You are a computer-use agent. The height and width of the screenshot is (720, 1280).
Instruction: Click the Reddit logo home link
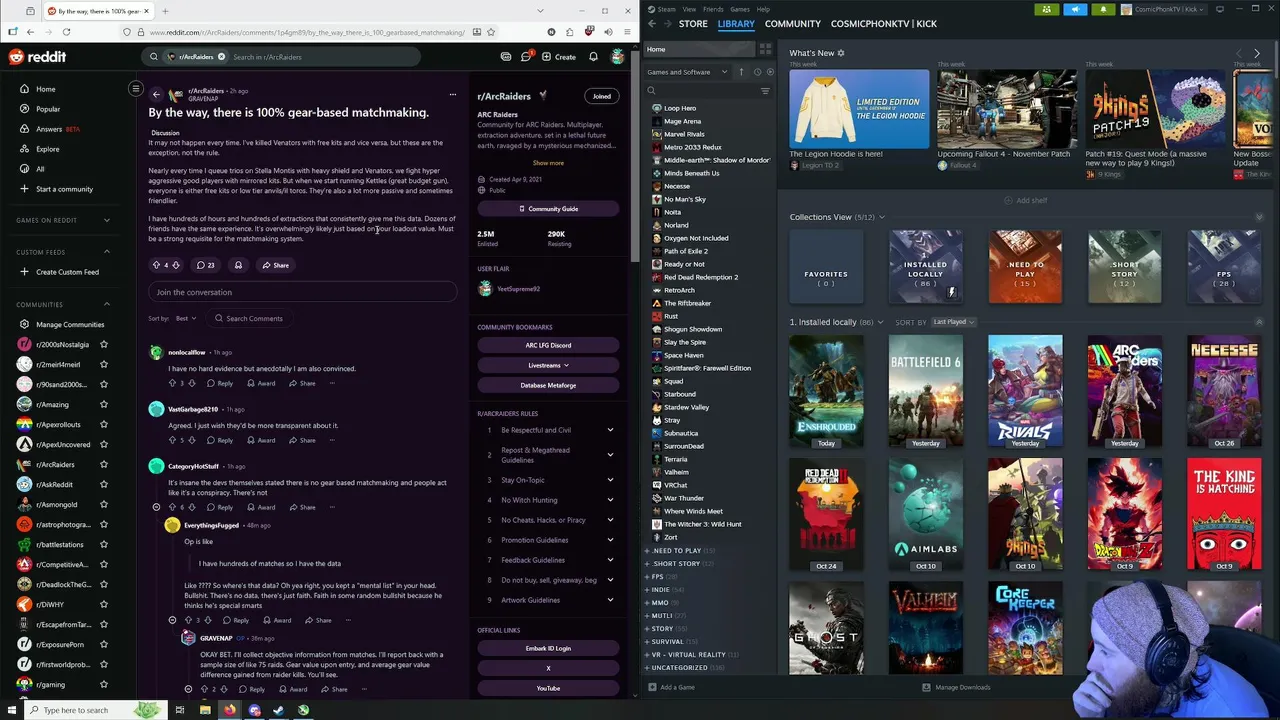[x=38, y=57]
